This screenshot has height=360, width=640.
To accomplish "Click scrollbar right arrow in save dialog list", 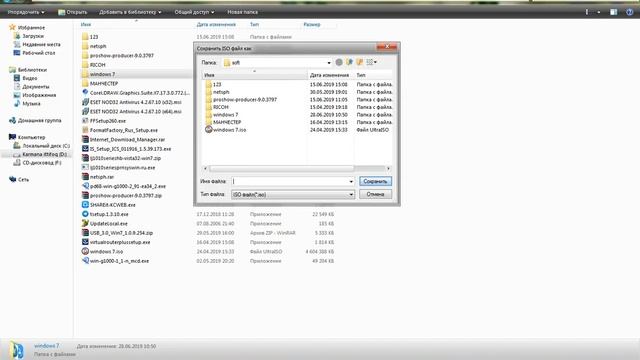I will pos(388,169).
